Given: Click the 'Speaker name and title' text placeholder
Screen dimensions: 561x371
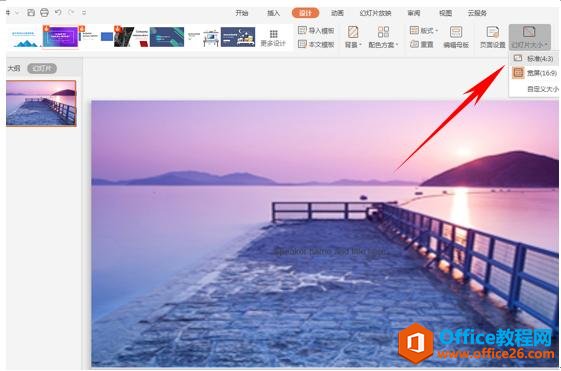Looking at the screenshot, I should click(x=330, y=252).
